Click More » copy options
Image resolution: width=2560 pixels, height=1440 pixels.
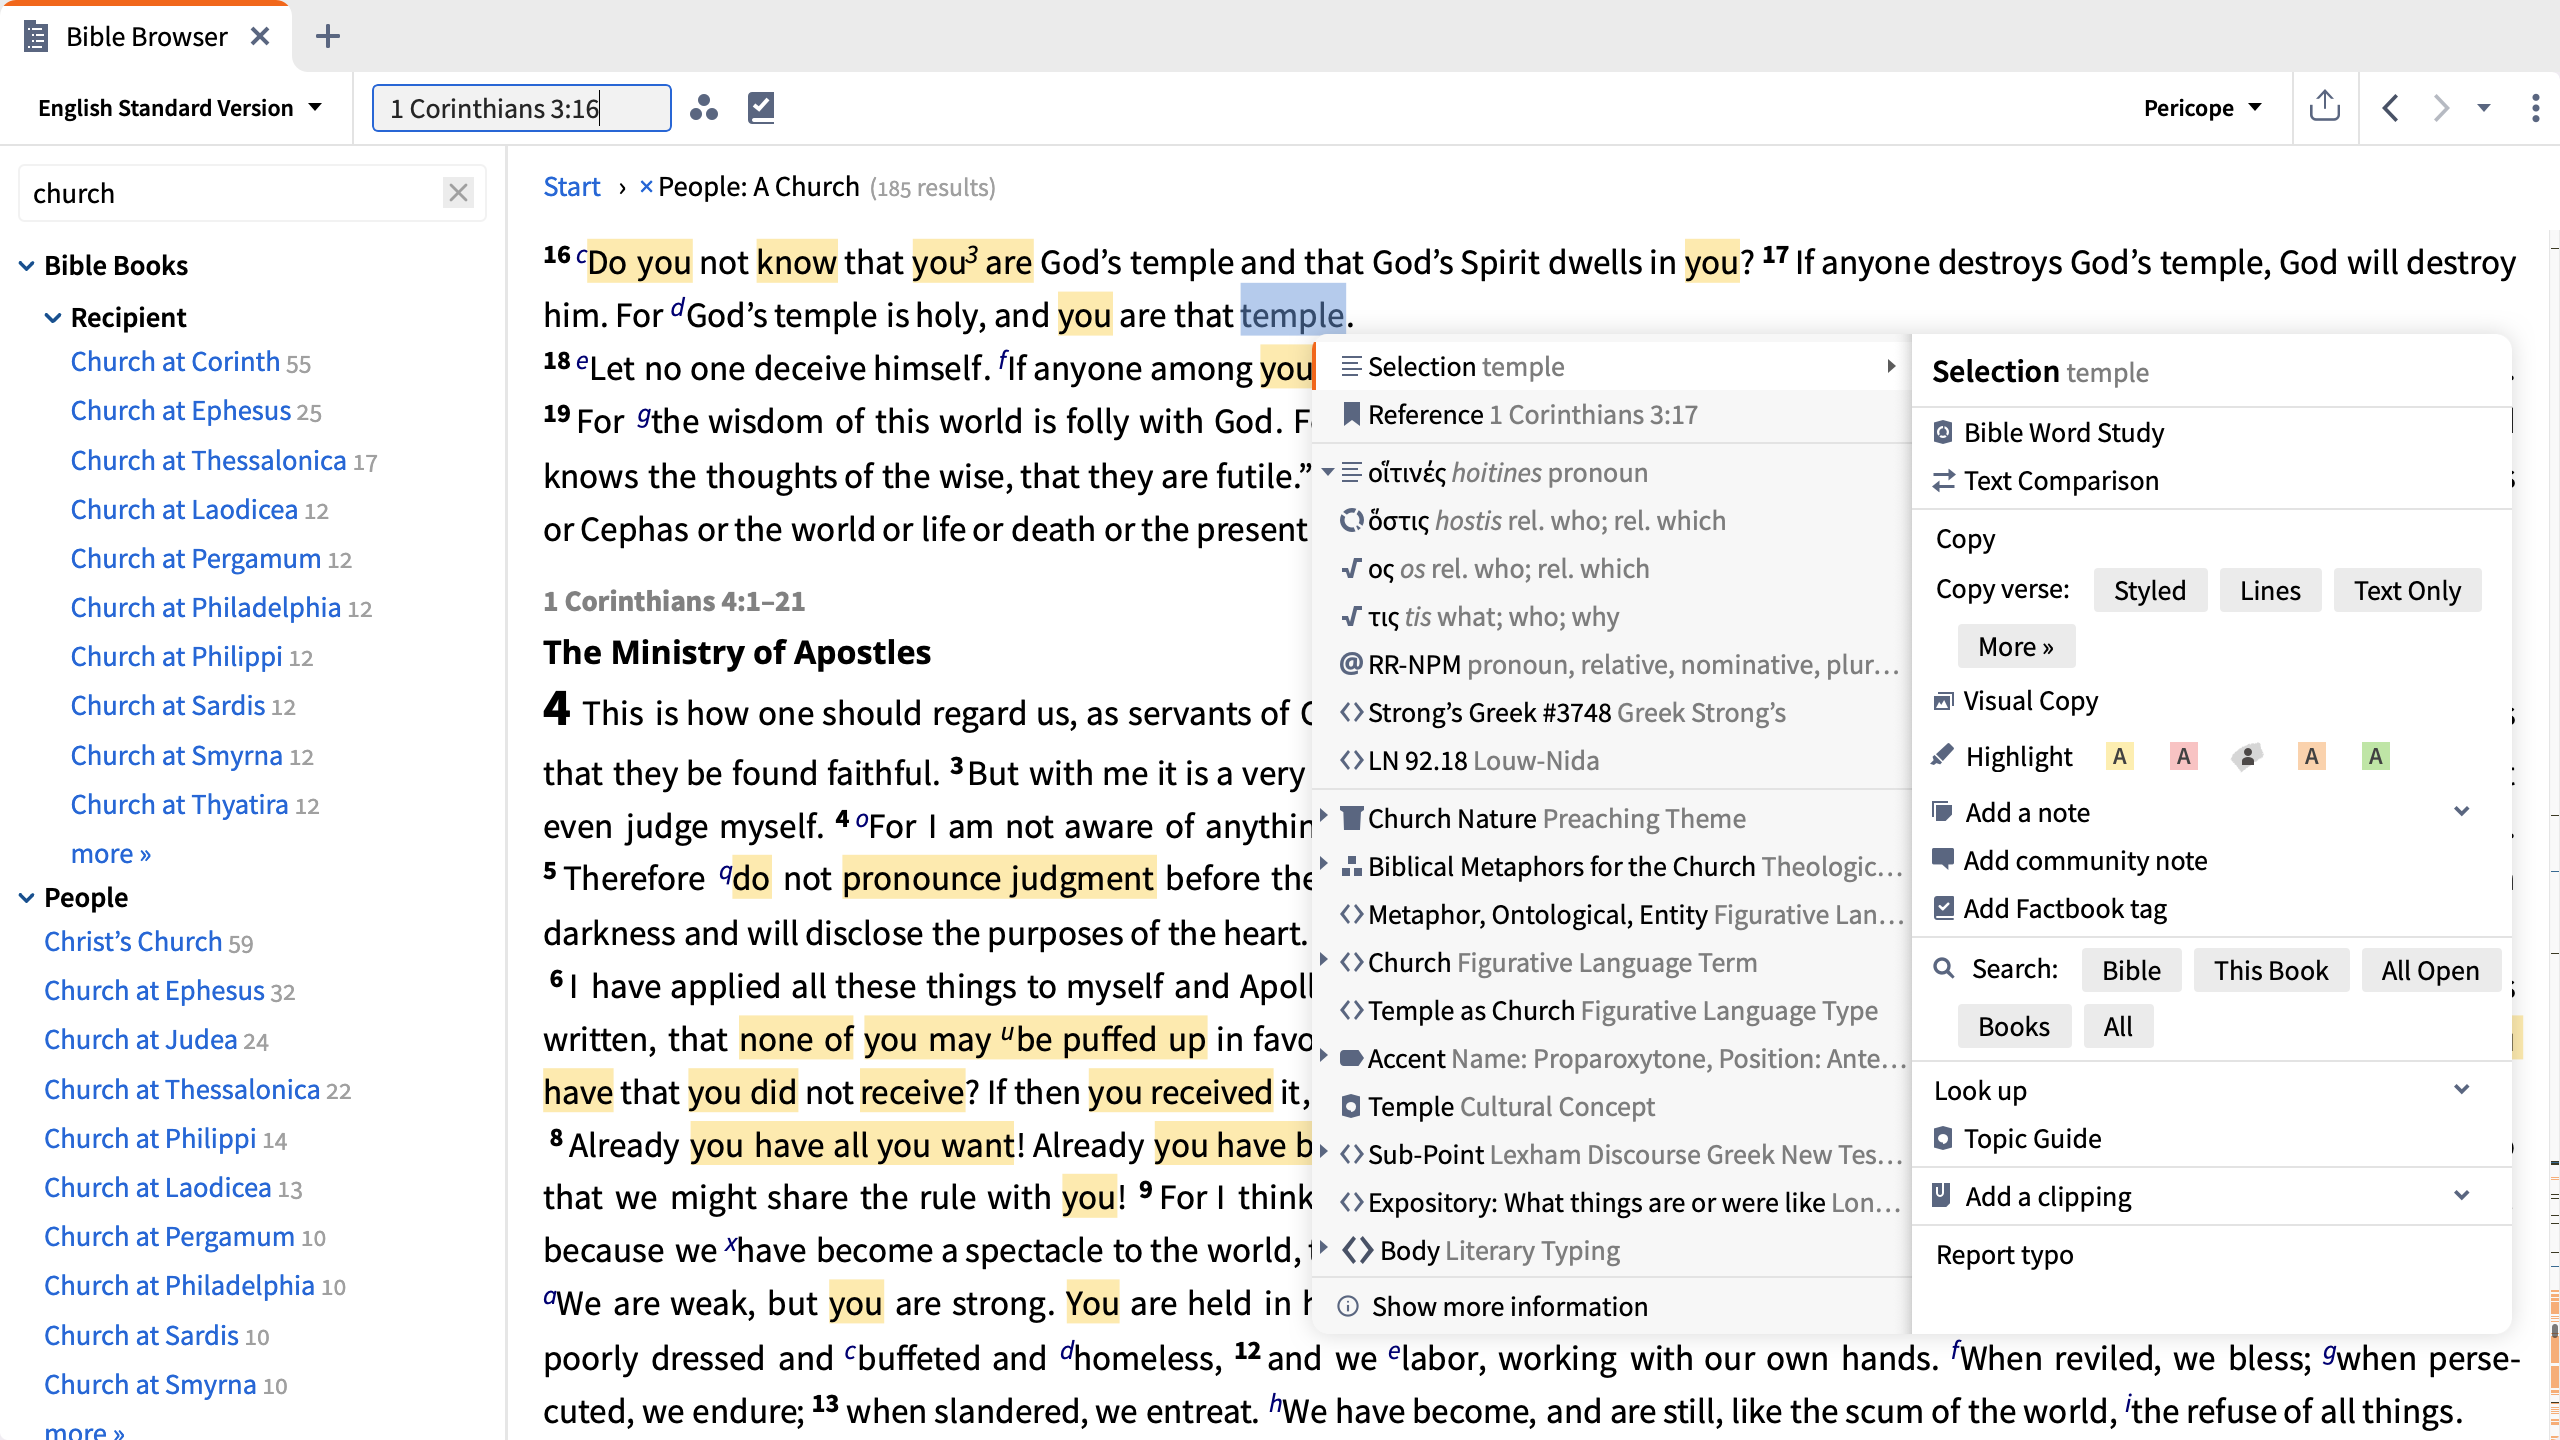point(2015,647)
